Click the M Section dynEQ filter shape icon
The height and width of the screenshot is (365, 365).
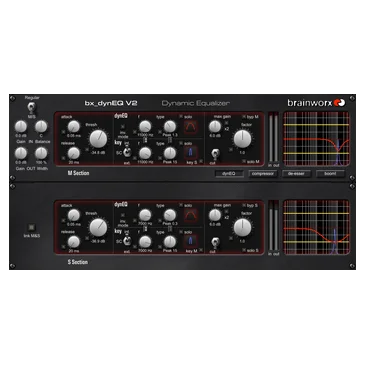click(190, 127)
